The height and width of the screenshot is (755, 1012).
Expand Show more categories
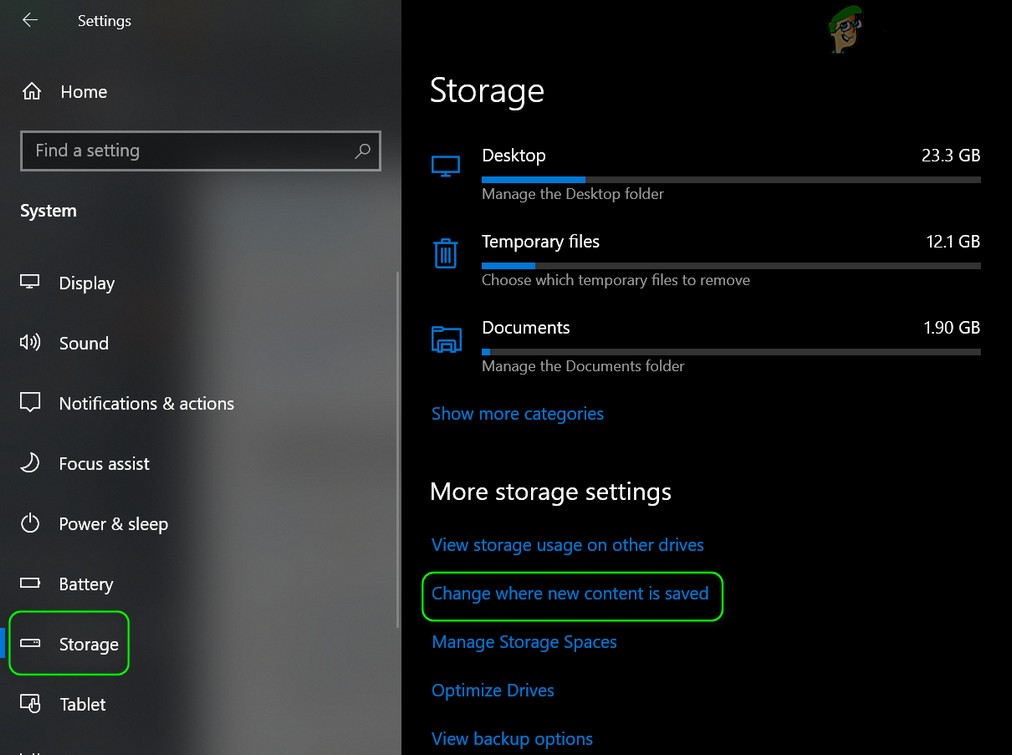(517, 414)
